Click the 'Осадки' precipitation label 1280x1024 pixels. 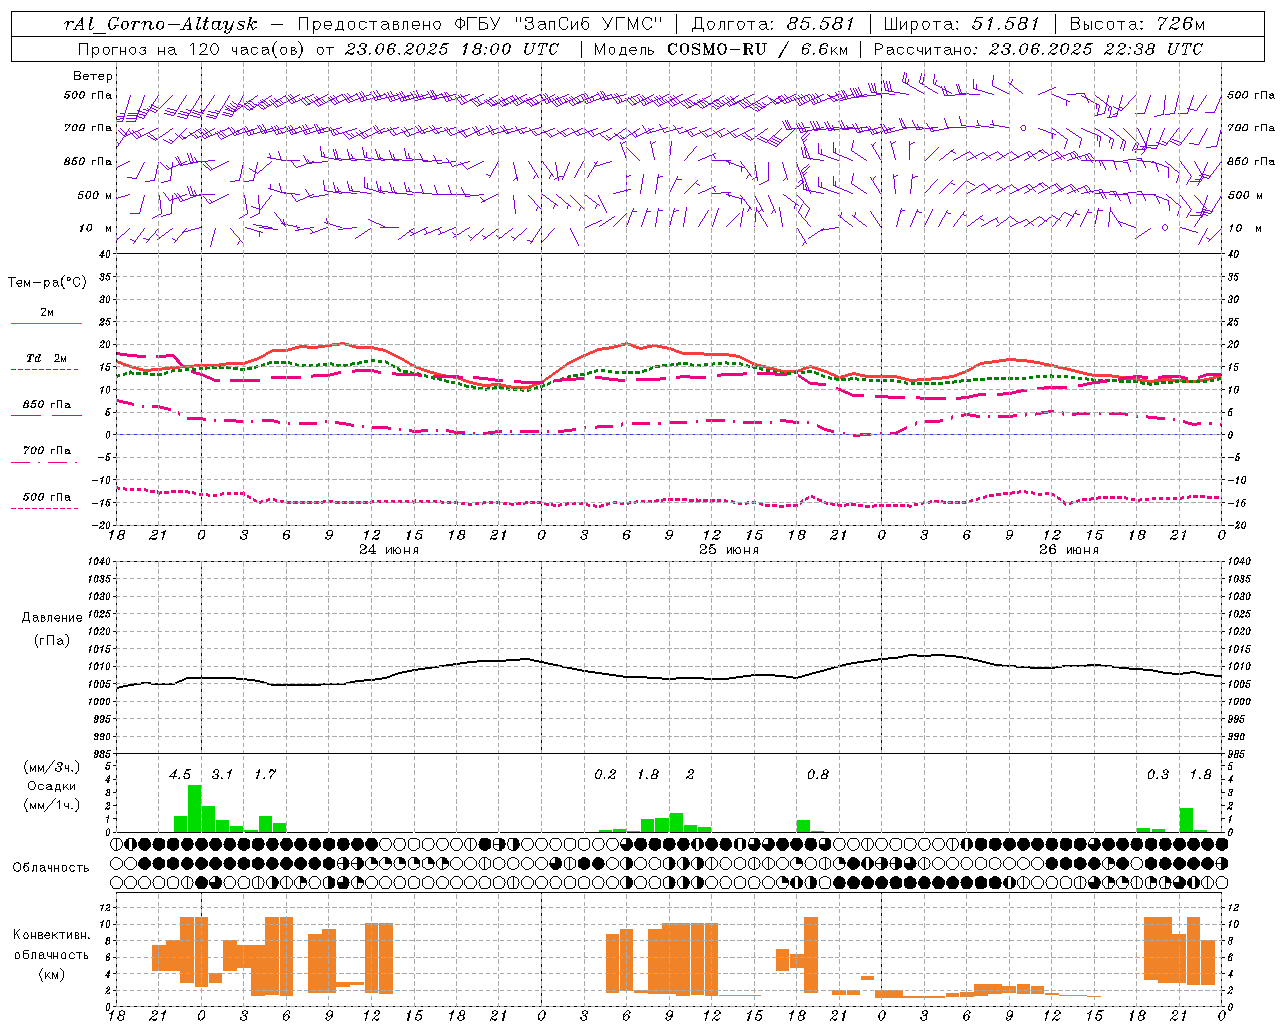(x=51, y=786)
